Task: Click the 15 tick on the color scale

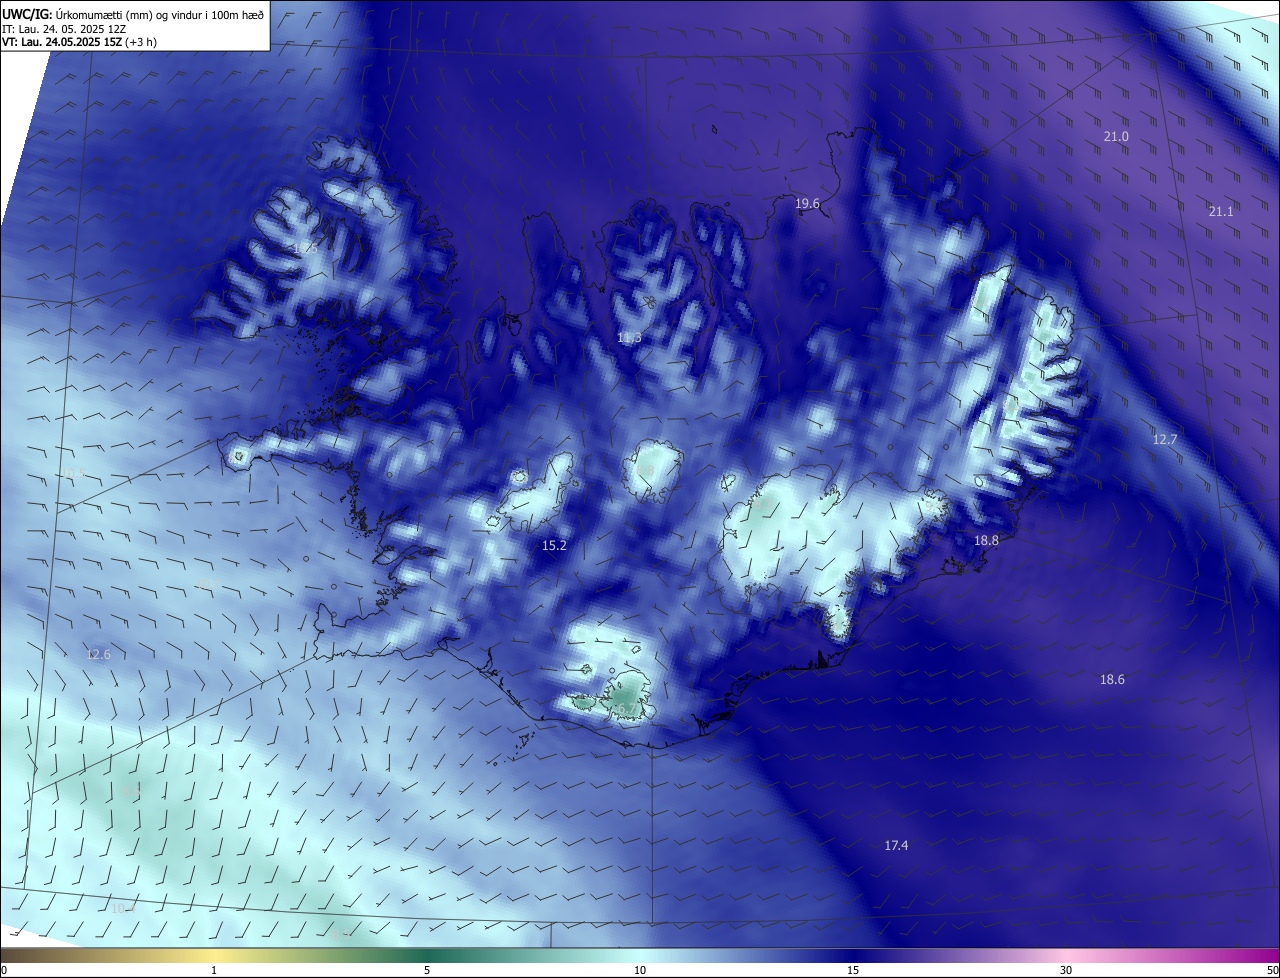Action: [853, 970]
